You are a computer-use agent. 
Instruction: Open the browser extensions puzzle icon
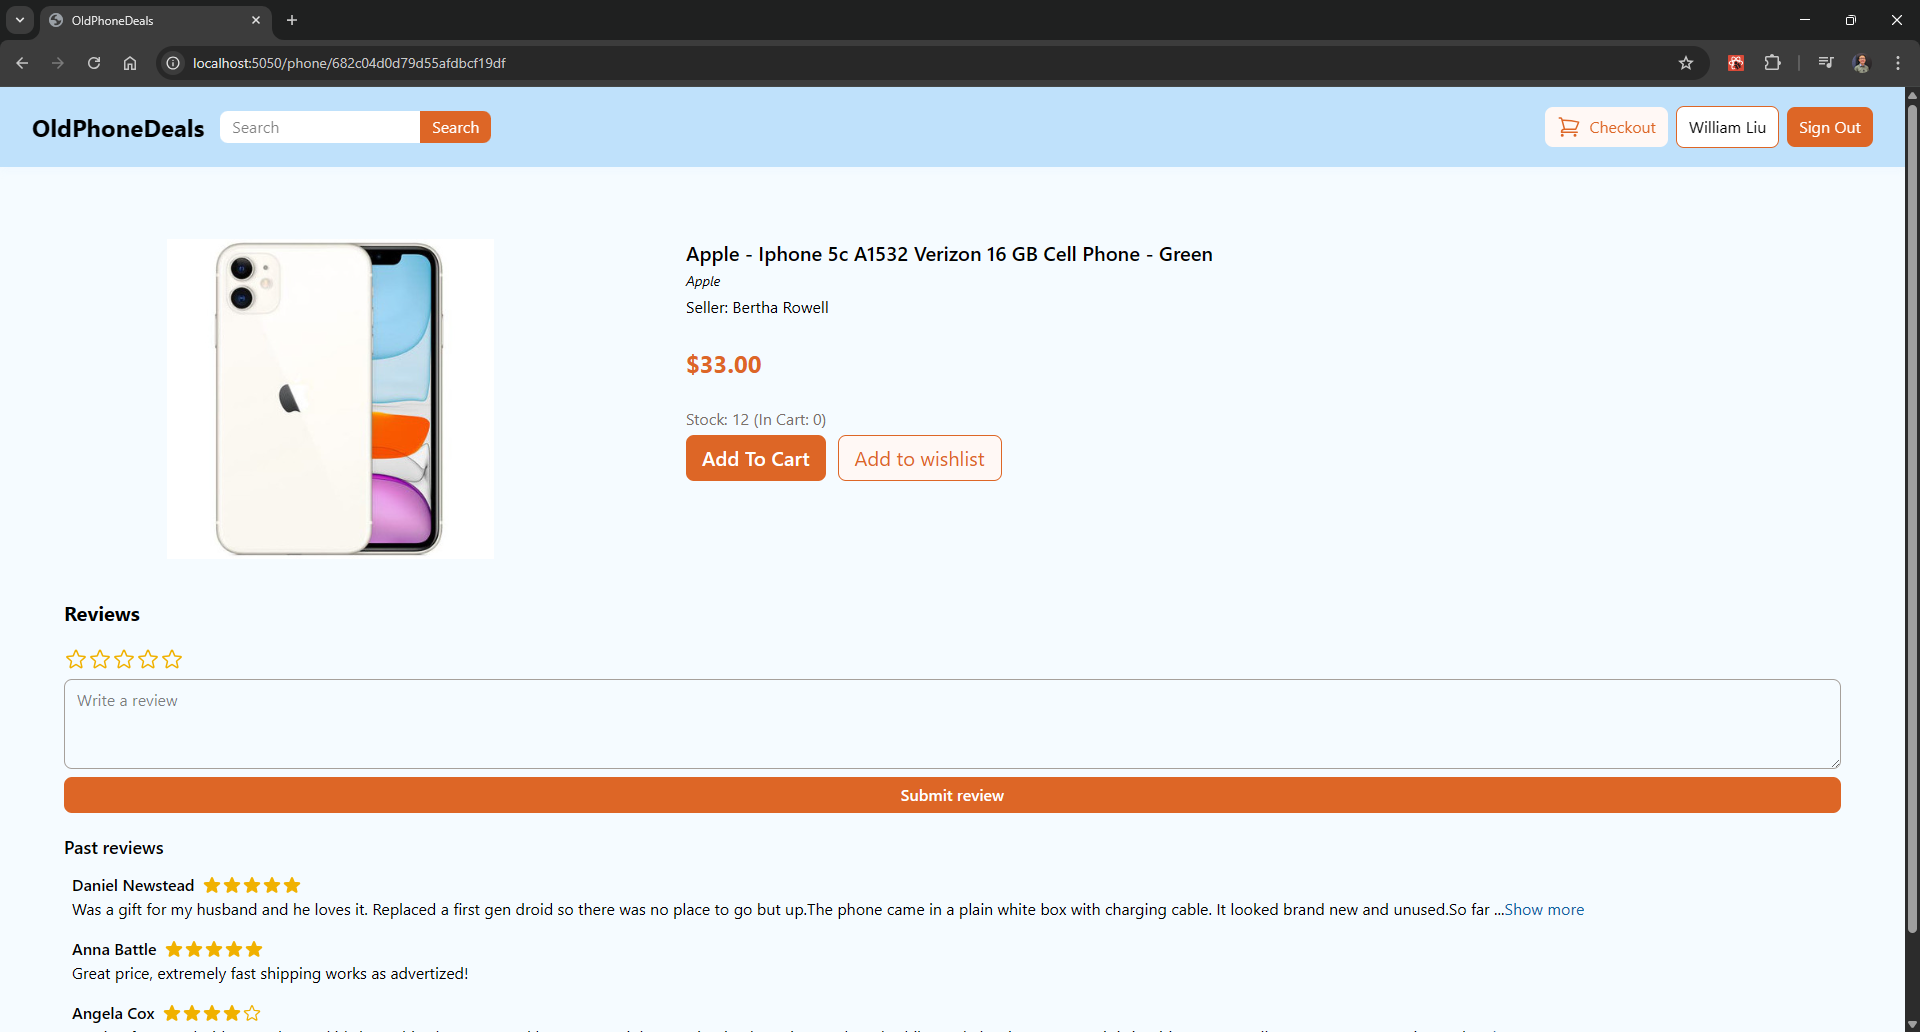click(1773, 63)
